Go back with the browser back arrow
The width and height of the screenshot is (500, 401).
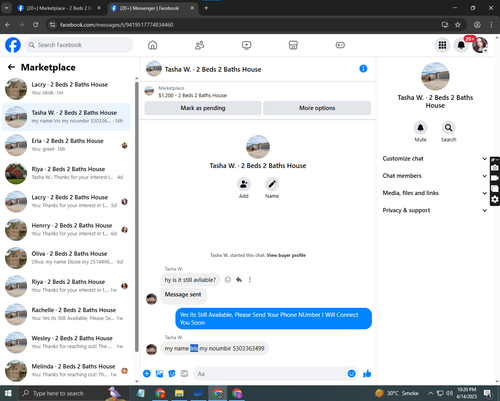pyautogui.click(x=7, y=25)
